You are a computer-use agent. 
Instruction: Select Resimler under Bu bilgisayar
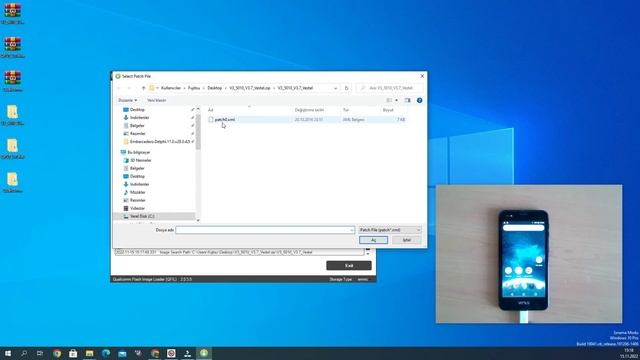(137, 200)
